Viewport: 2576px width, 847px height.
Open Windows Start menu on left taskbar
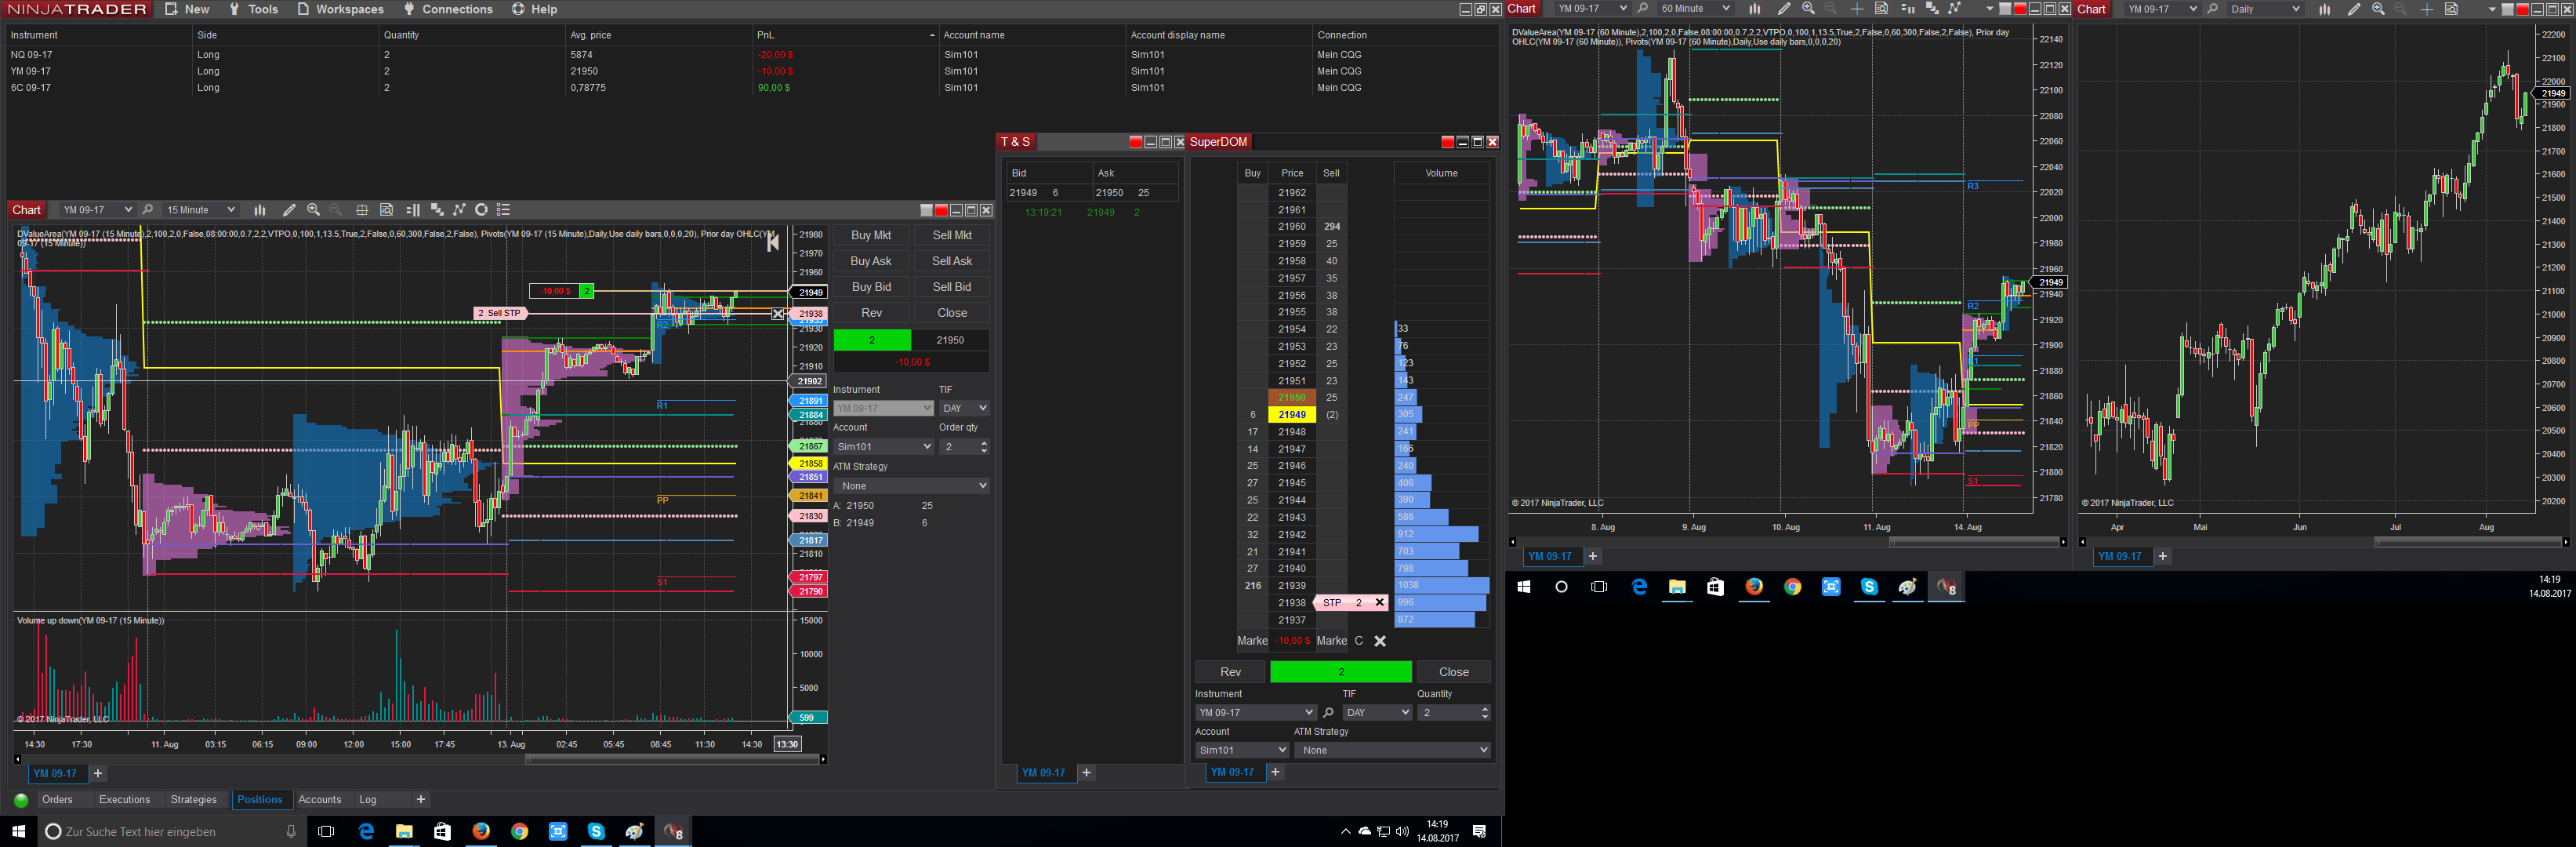18,831
